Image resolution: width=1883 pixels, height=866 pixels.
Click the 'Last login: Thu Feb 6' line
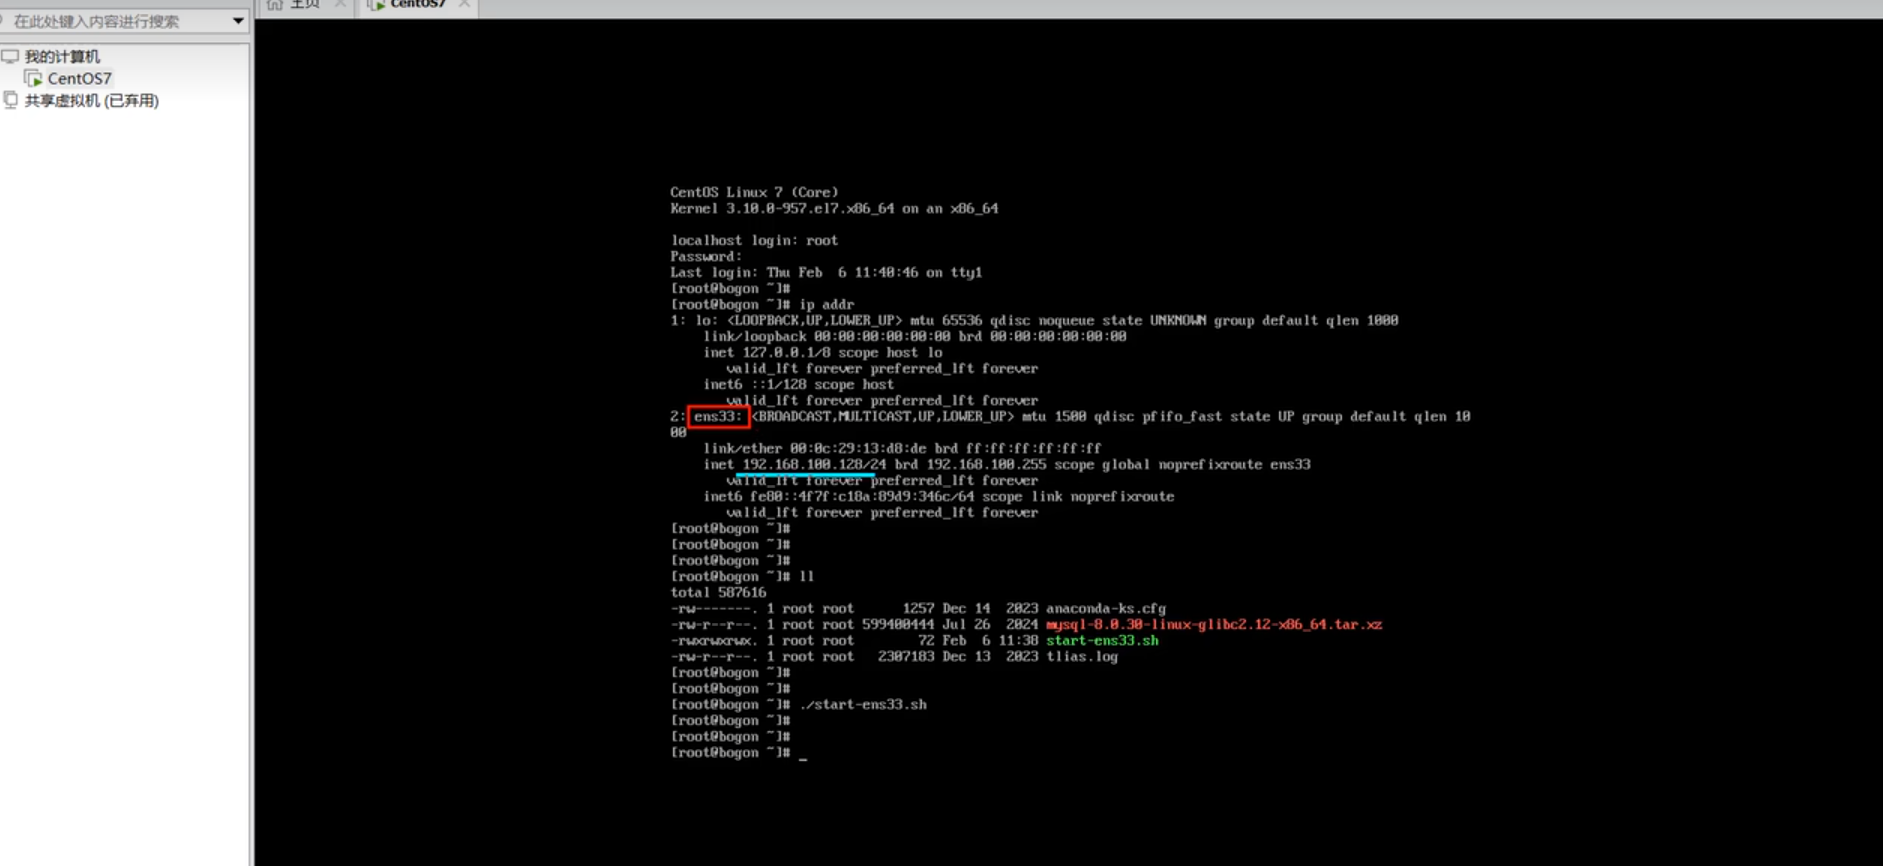(x=826, y=272)
